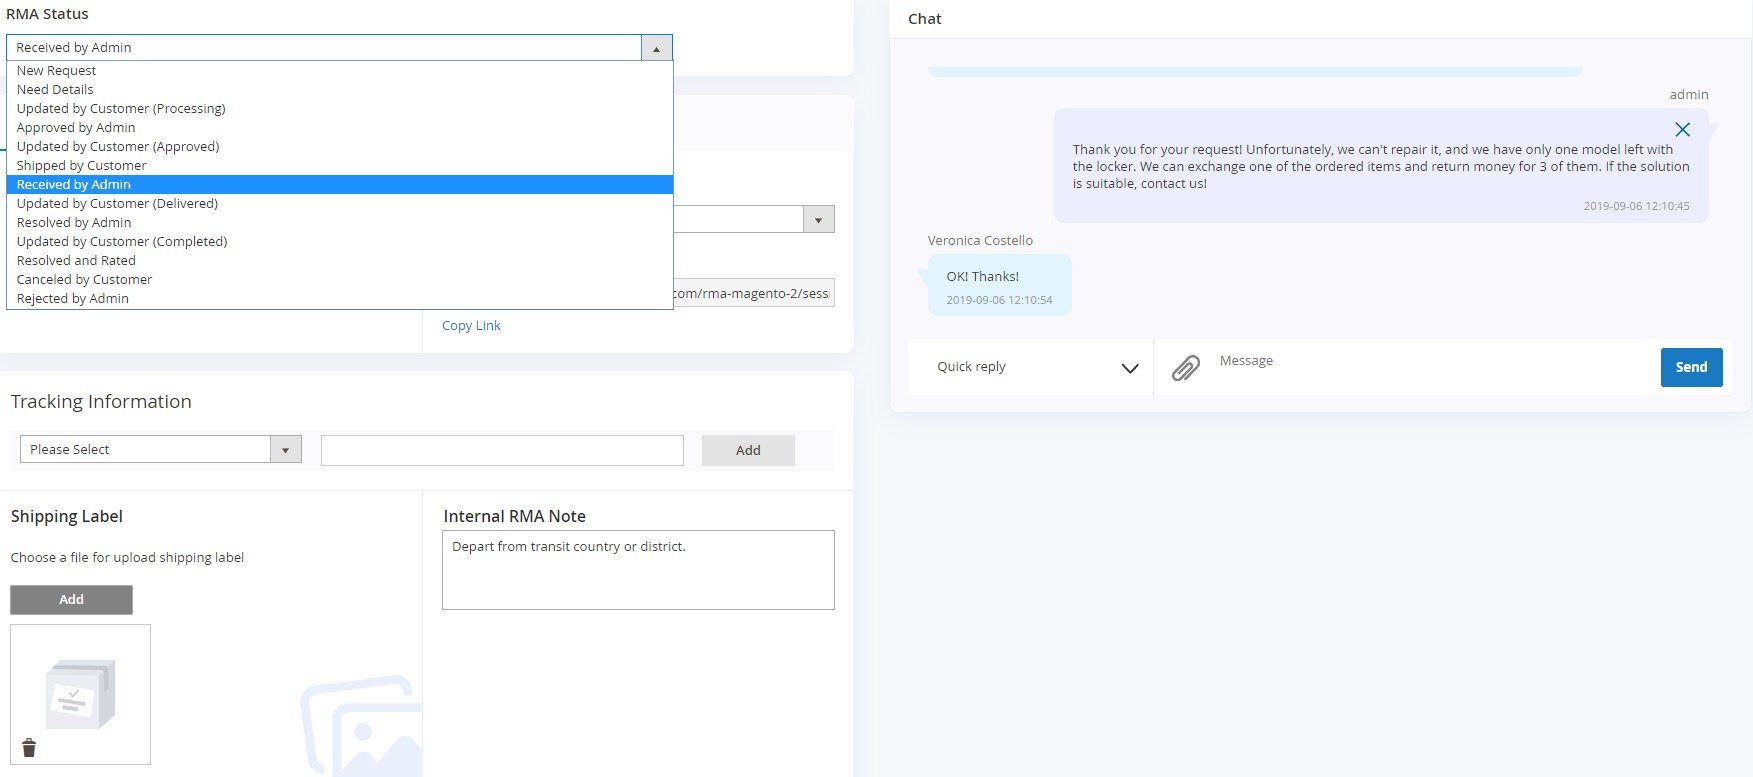Open the Please Select carrier dropdown
The height and width of the screenshot is (777, 1753).
[x=161, y=449]
